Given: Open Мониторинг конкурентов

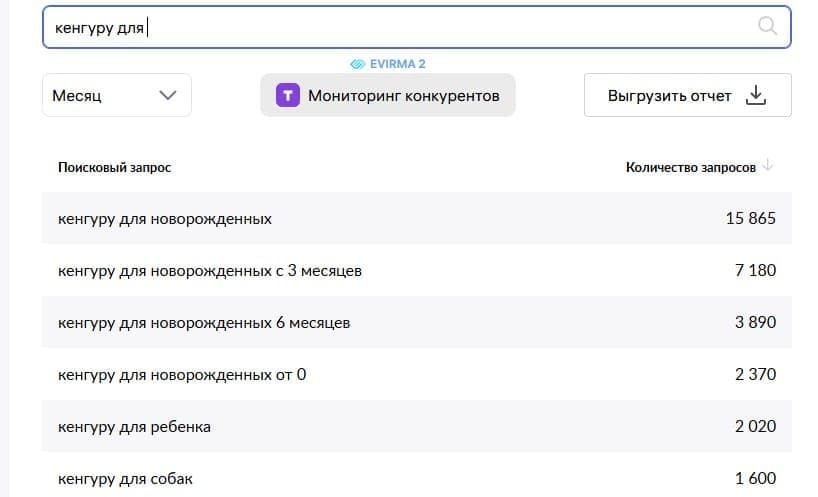Looking at the screenshot, I should pos(388,95).
